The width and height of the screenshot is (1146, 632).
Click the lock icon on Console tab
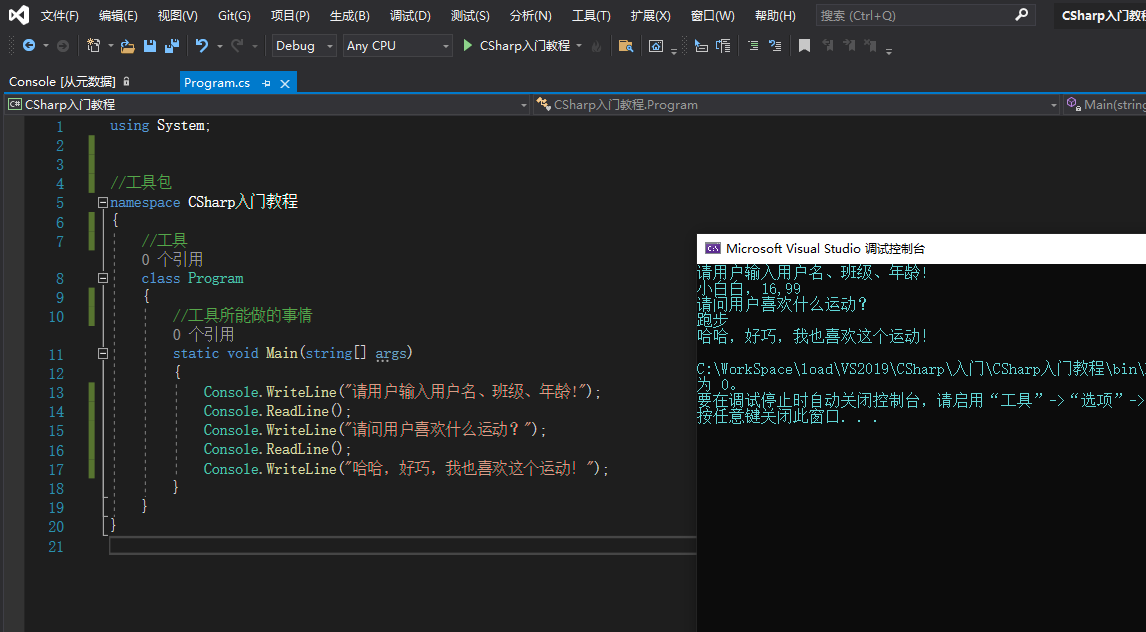click(126, 81)
